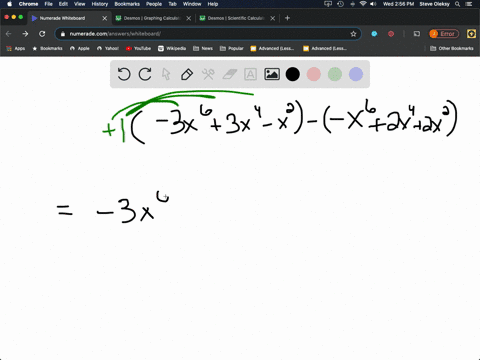This screenshot has height=360, width=480.
Task: Open the File menu
Action: pyautogui.click(x=49, y=4)
